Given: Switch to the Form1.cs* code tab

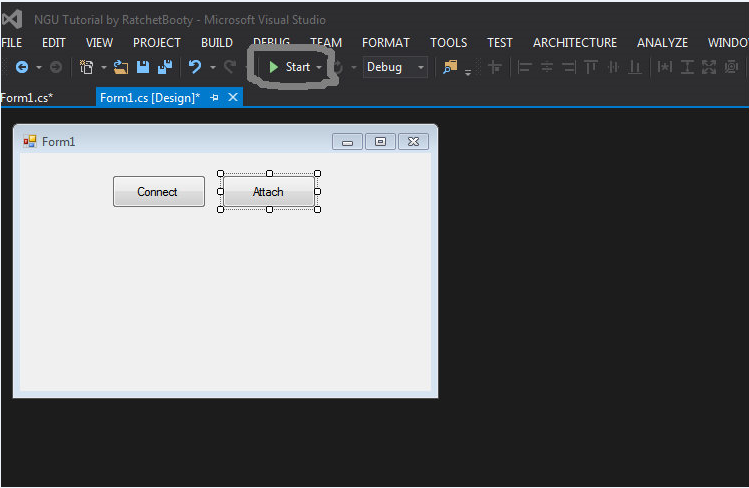Looking at the screenshot, I should (x=27, y=98).
